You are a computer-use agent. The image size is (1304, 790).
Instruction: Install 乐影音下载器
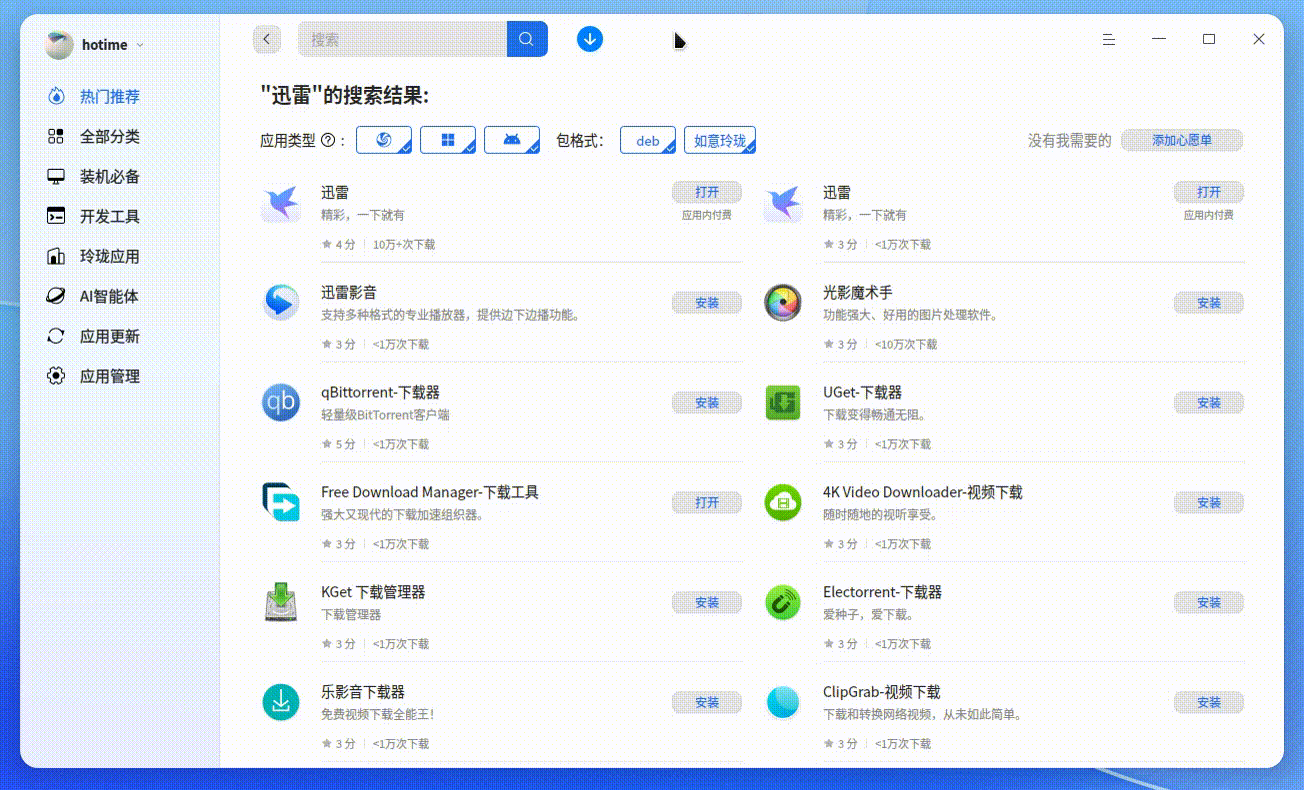[x=707, y=702]
